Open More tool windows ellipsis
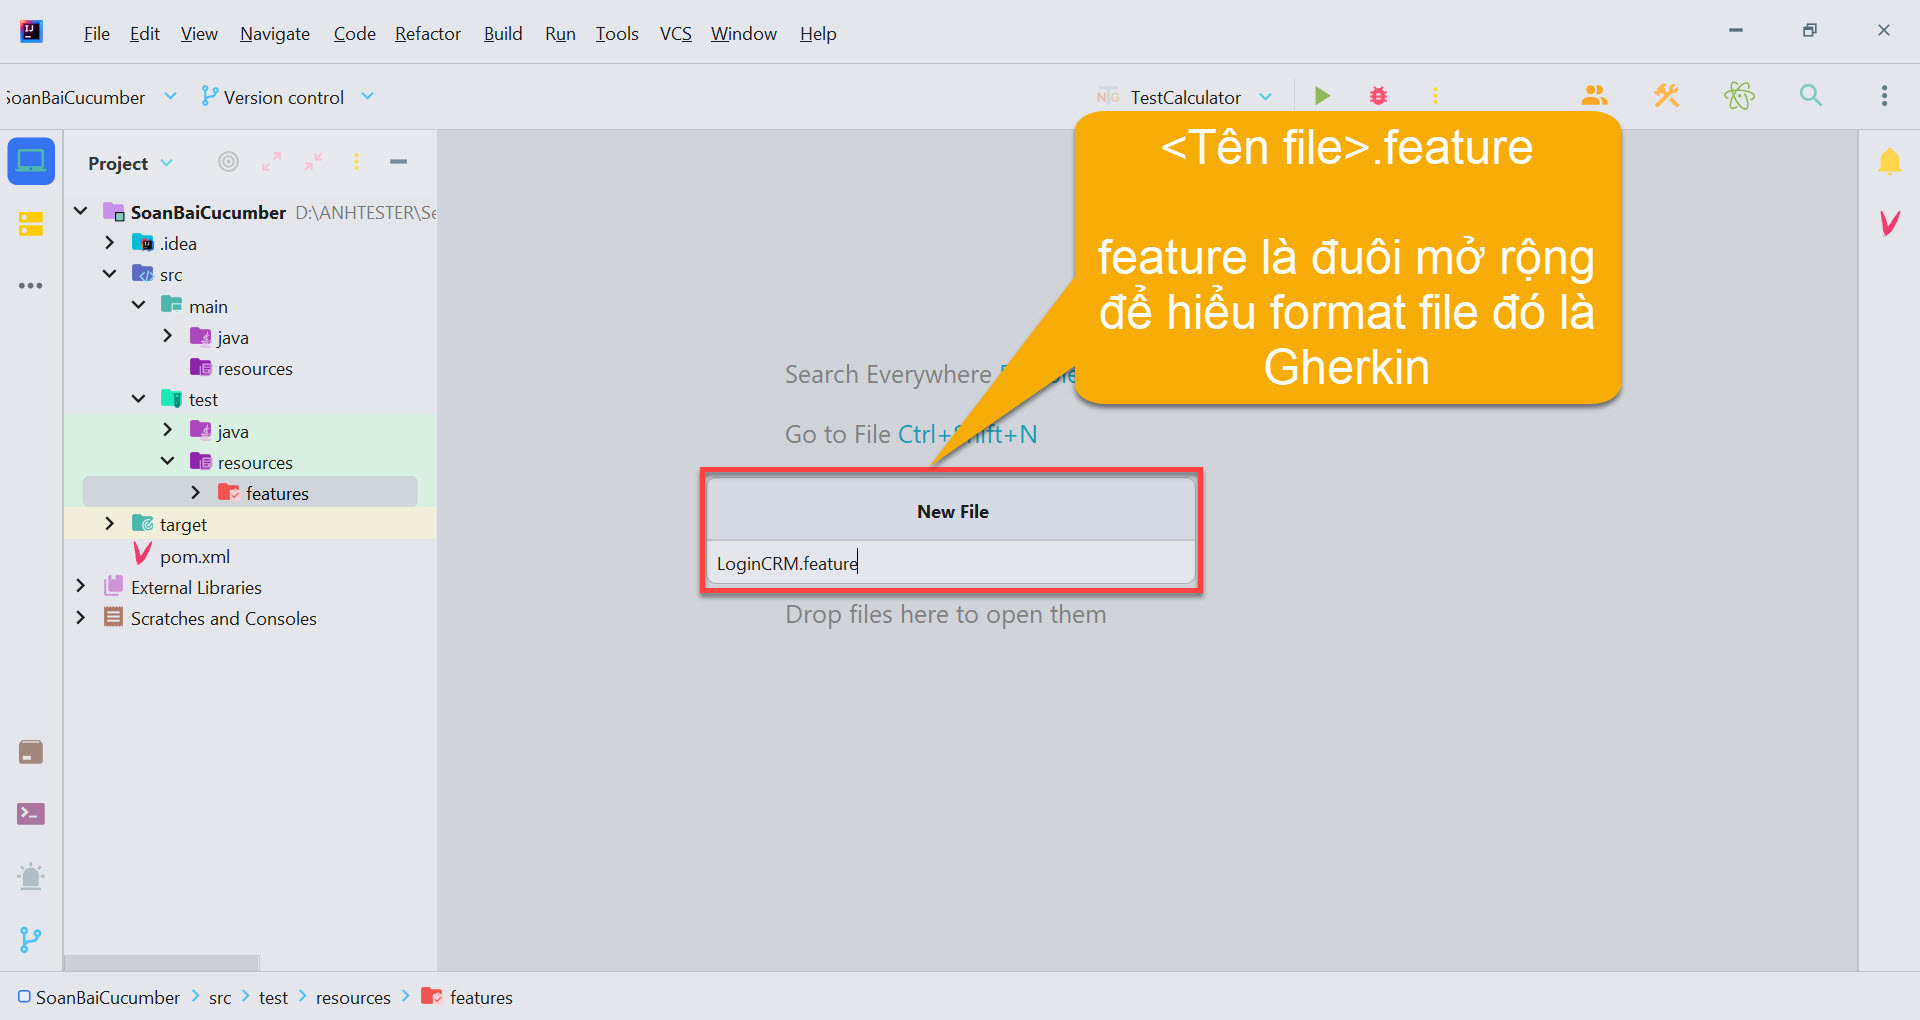The image size is (1920, 1020). click(x=31, y=286)
